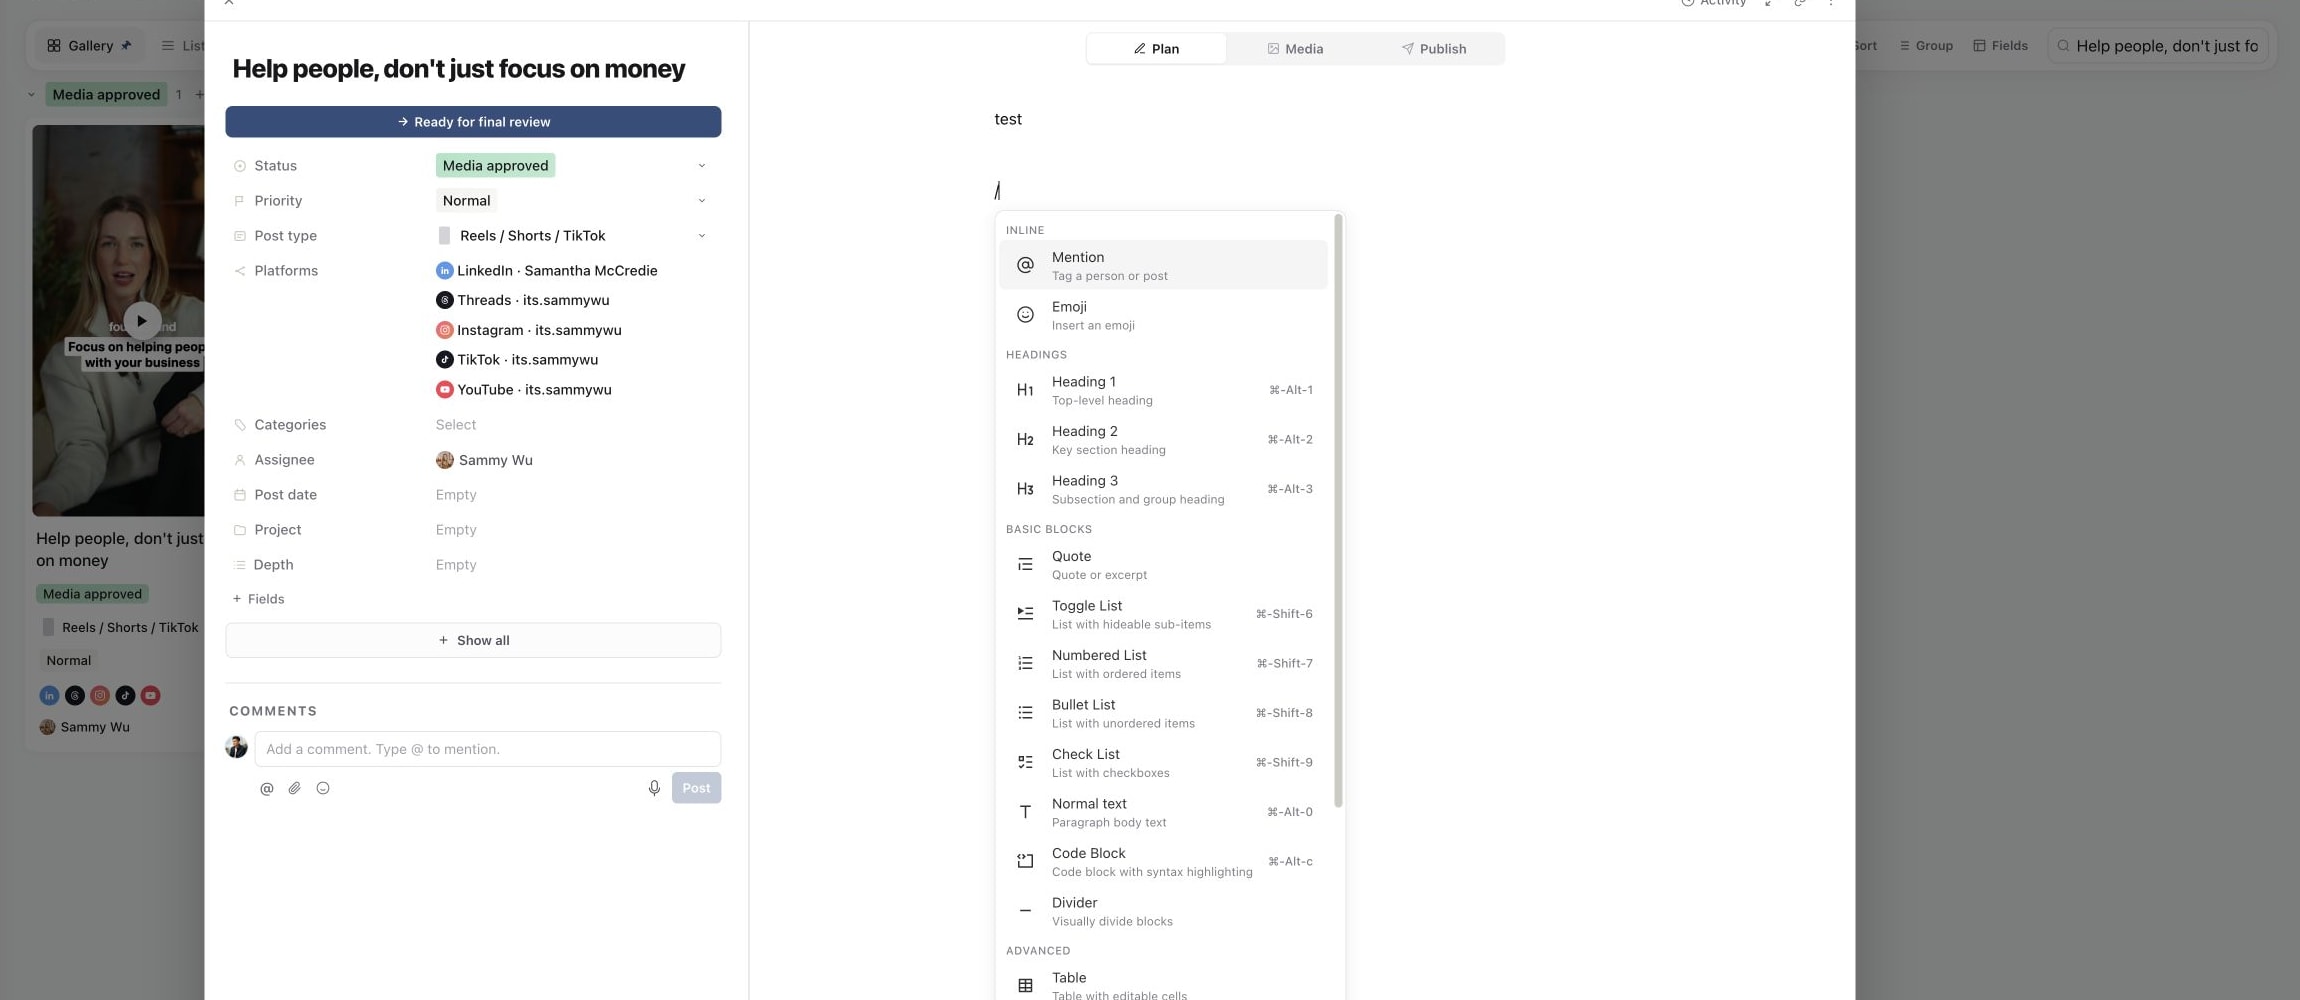Open the Priority dropdown arrow
The height and width of the screenshot is (1000, 2300).
[702, 201]
